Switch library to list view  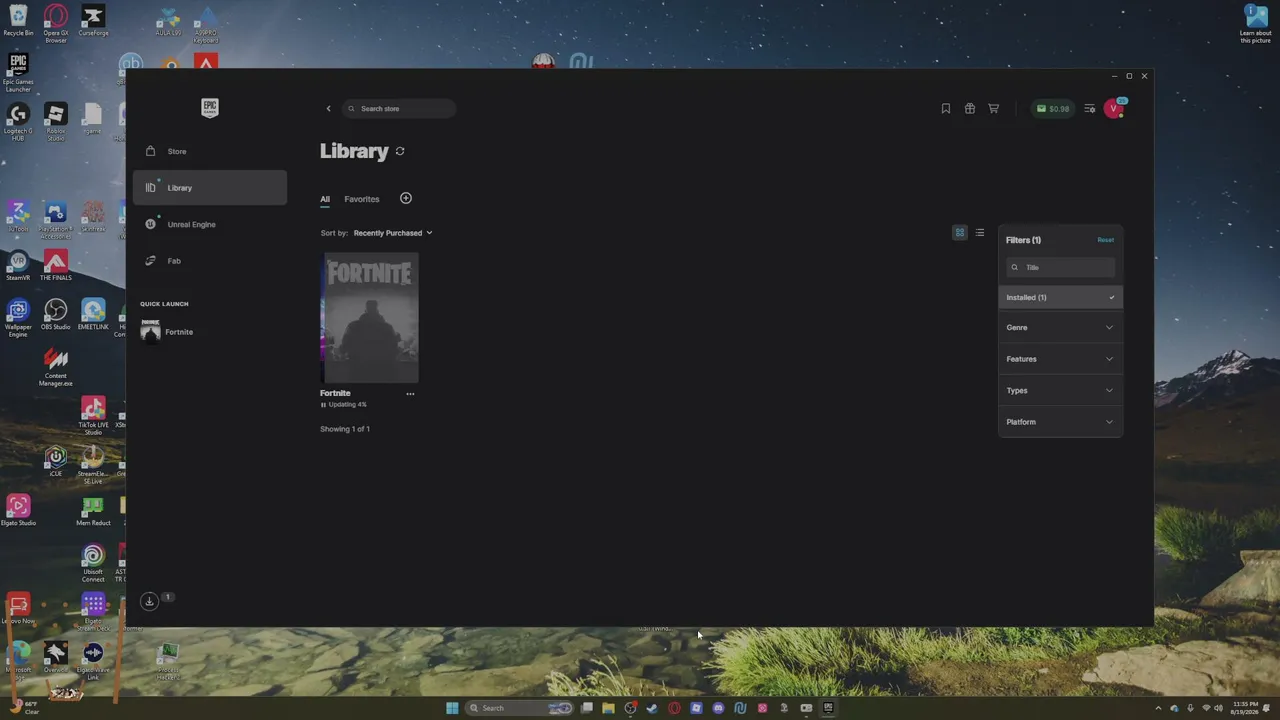tap(980, 233)
